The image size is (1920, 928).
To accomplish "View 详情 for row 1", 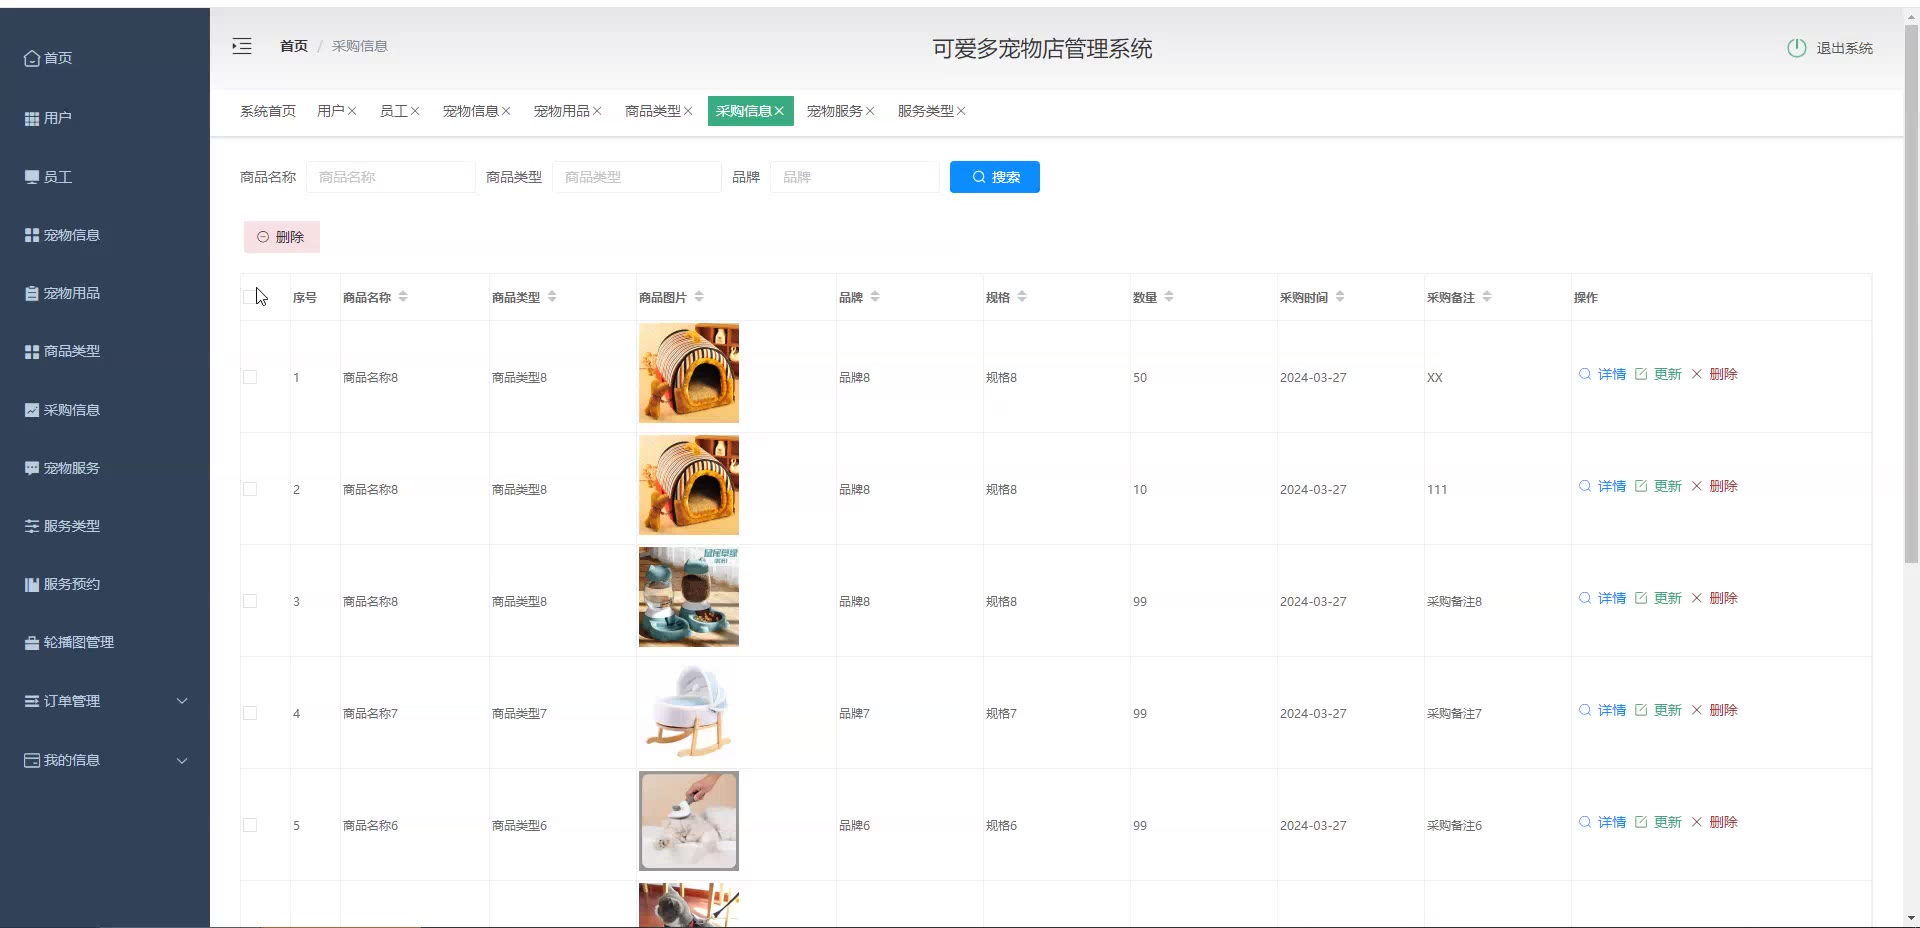I will (x=1602, y=374).
